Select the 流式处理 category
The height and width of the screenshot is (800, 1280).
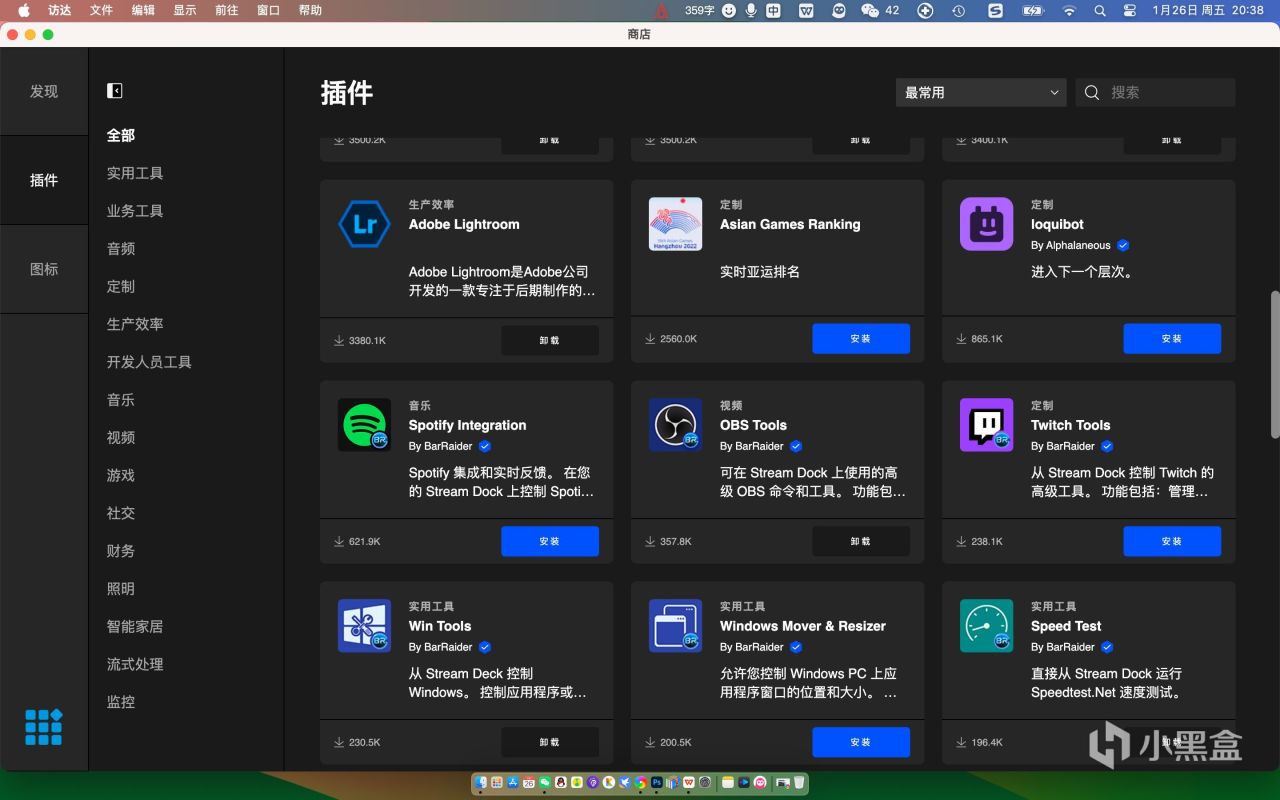click(x=135, y=664)
